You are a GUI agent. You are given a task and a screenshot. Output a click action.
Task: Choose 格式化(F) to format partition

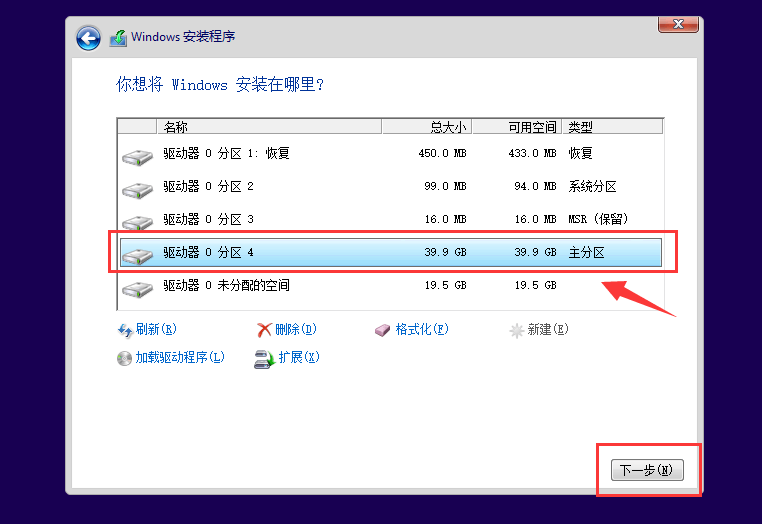click(x=421, y=330)
